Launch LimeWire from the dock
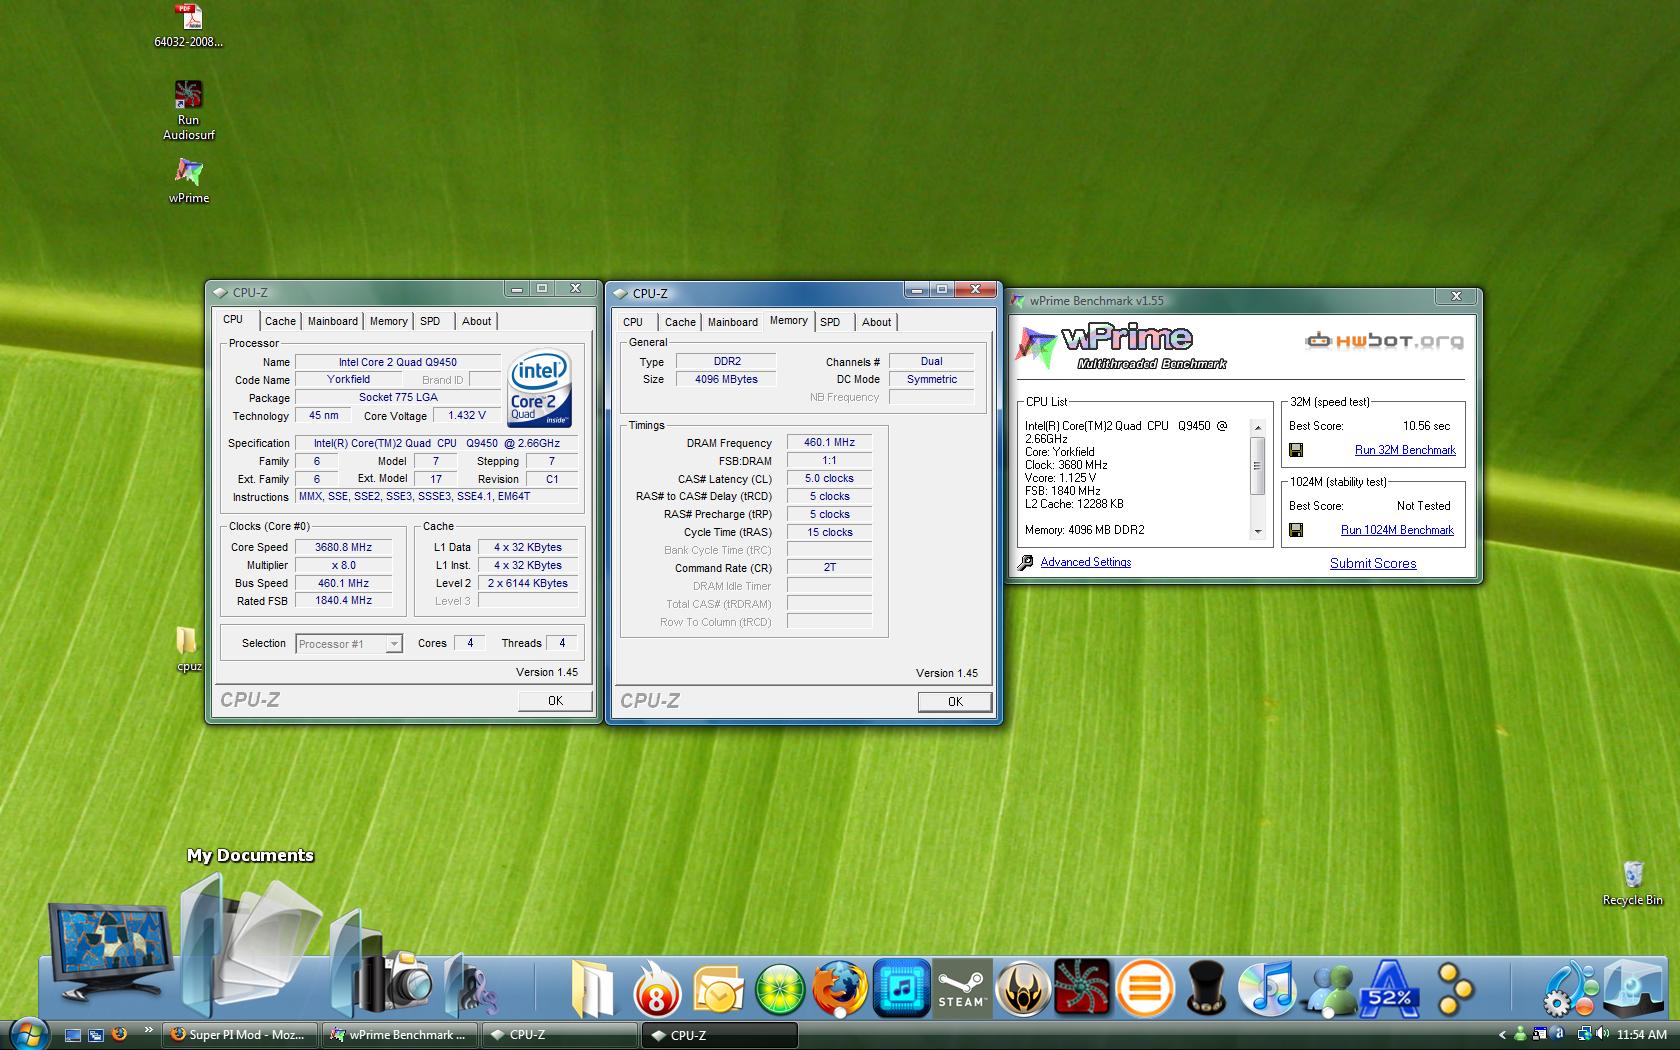Image resolution: width=1680 pixels, height=1050 pixels. tap(779, 990)
